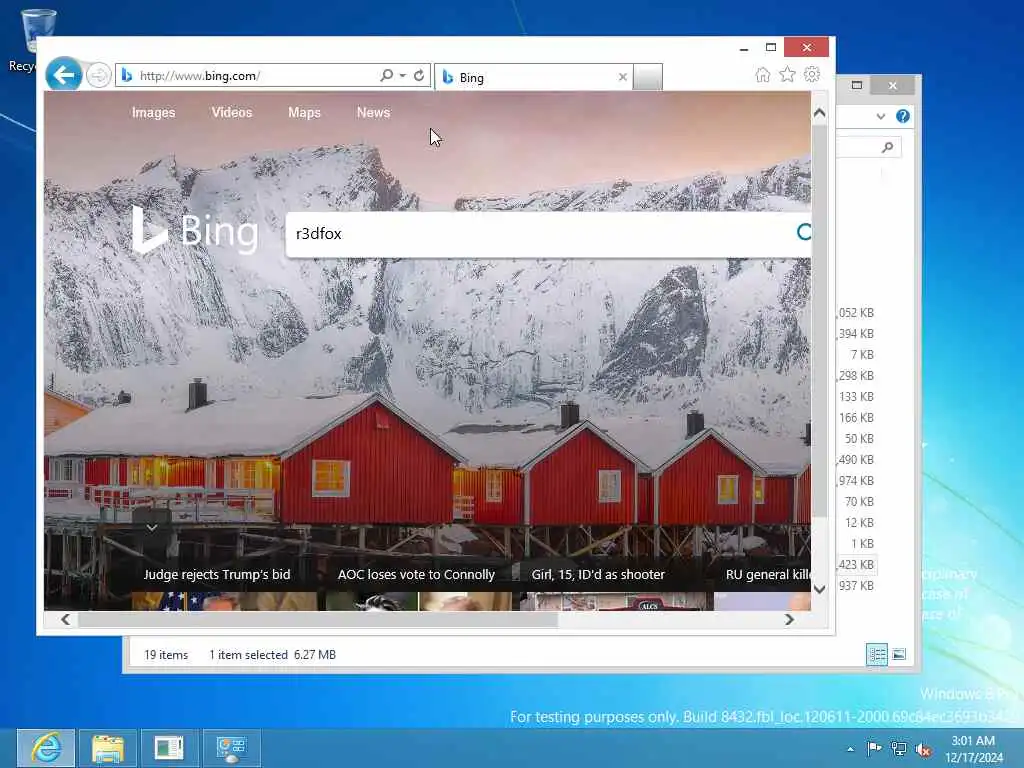
Task: Switch Explorer to details view icon
Action: 876,654
